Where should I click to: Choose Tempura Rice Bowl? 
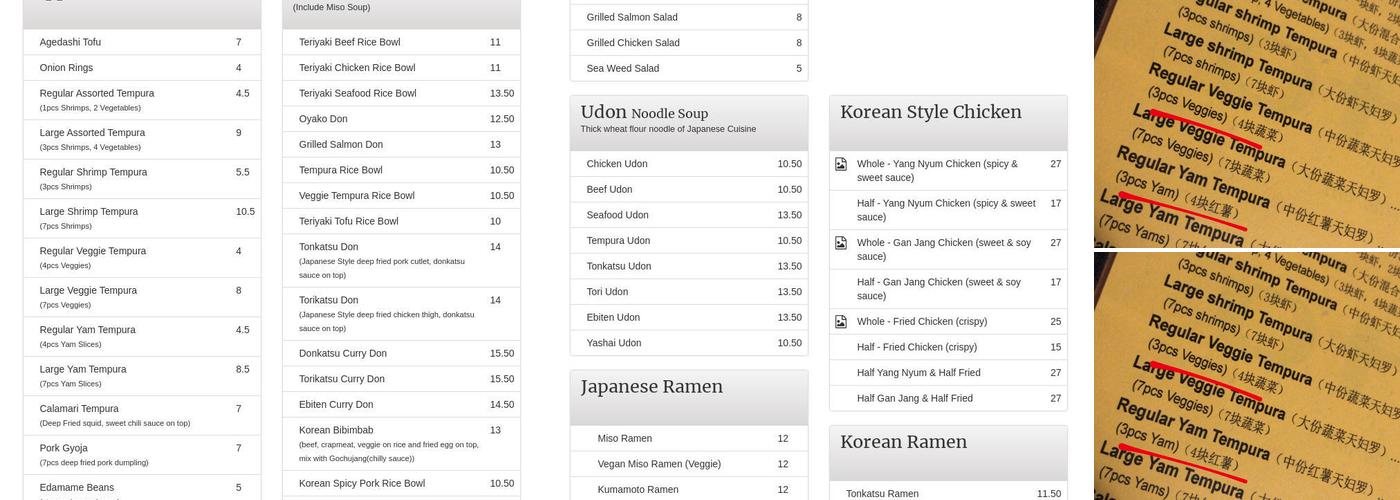(401, 170)
